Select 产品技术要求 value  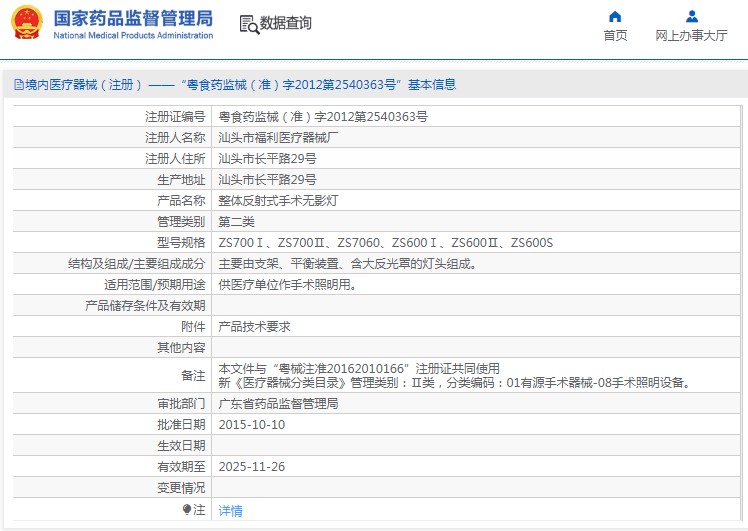[254, 327]
